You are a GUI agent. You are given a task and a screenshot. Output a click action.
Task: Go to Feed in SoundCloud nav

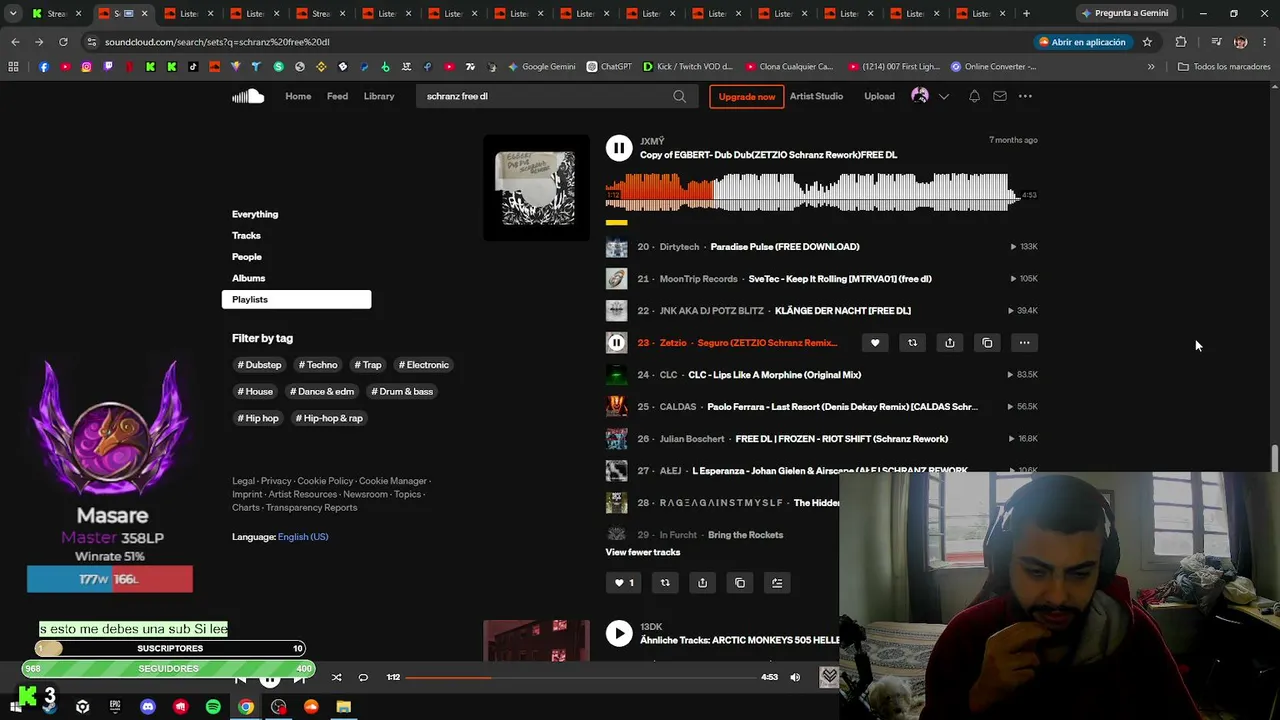337,96
